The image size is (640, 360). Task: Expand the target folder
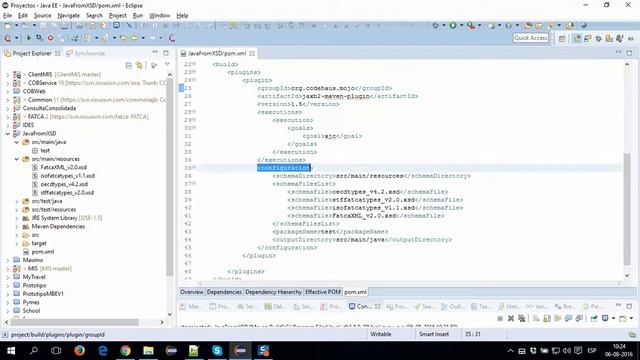tap(17, 244)
